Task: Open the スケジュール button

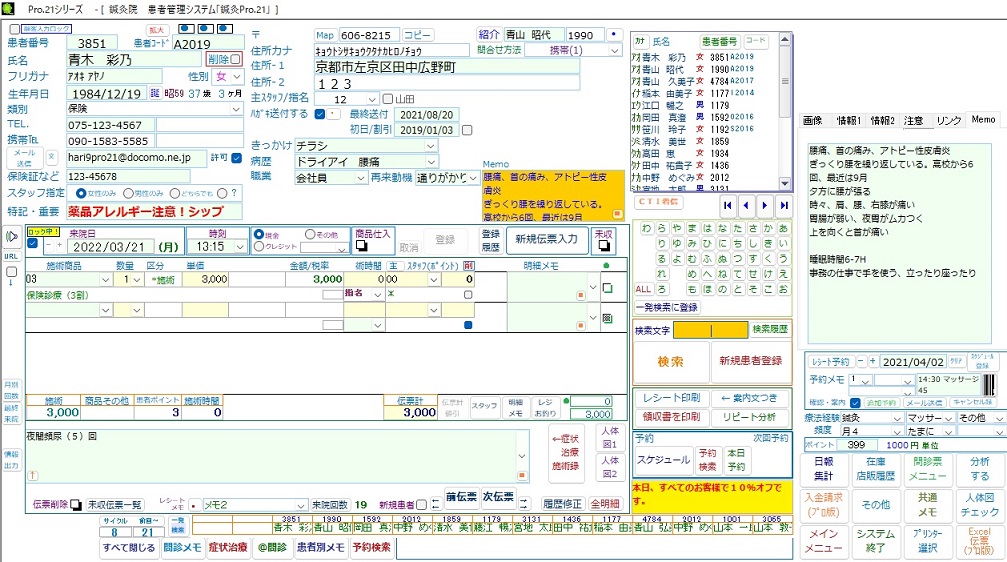Action: click(663, 460)
